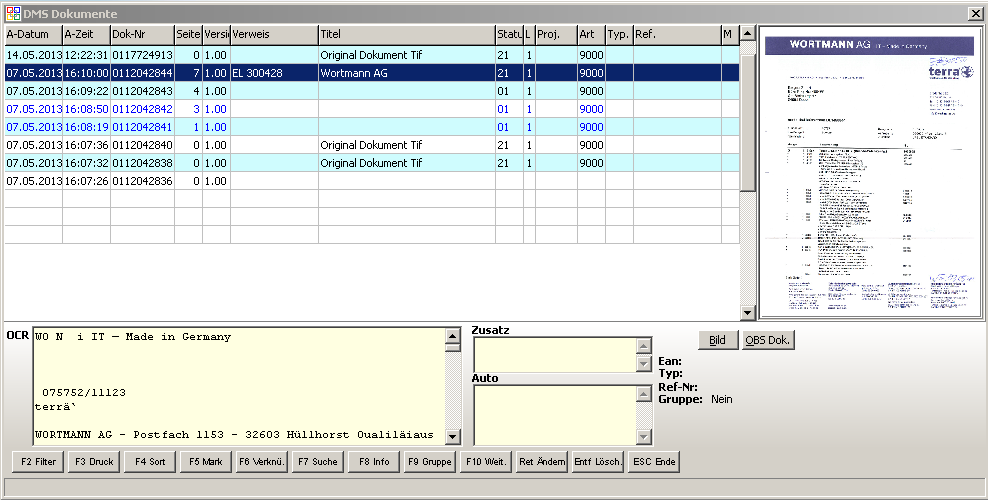Select document number 0117724913 row

coord(142,55)
